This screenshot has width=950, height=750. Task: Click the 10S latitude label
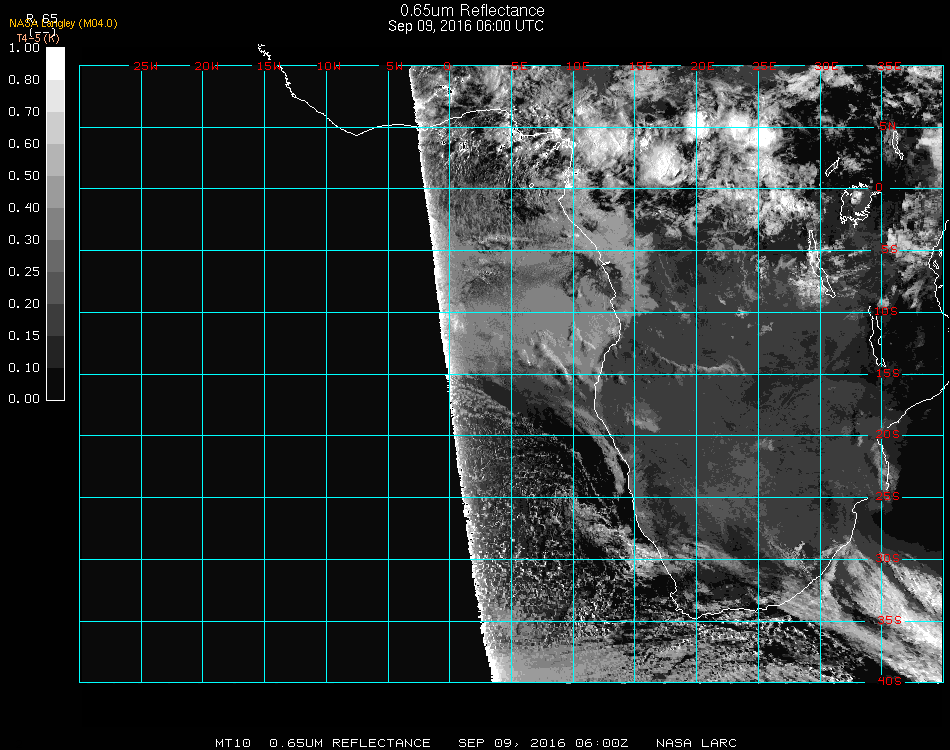(886, 311)
